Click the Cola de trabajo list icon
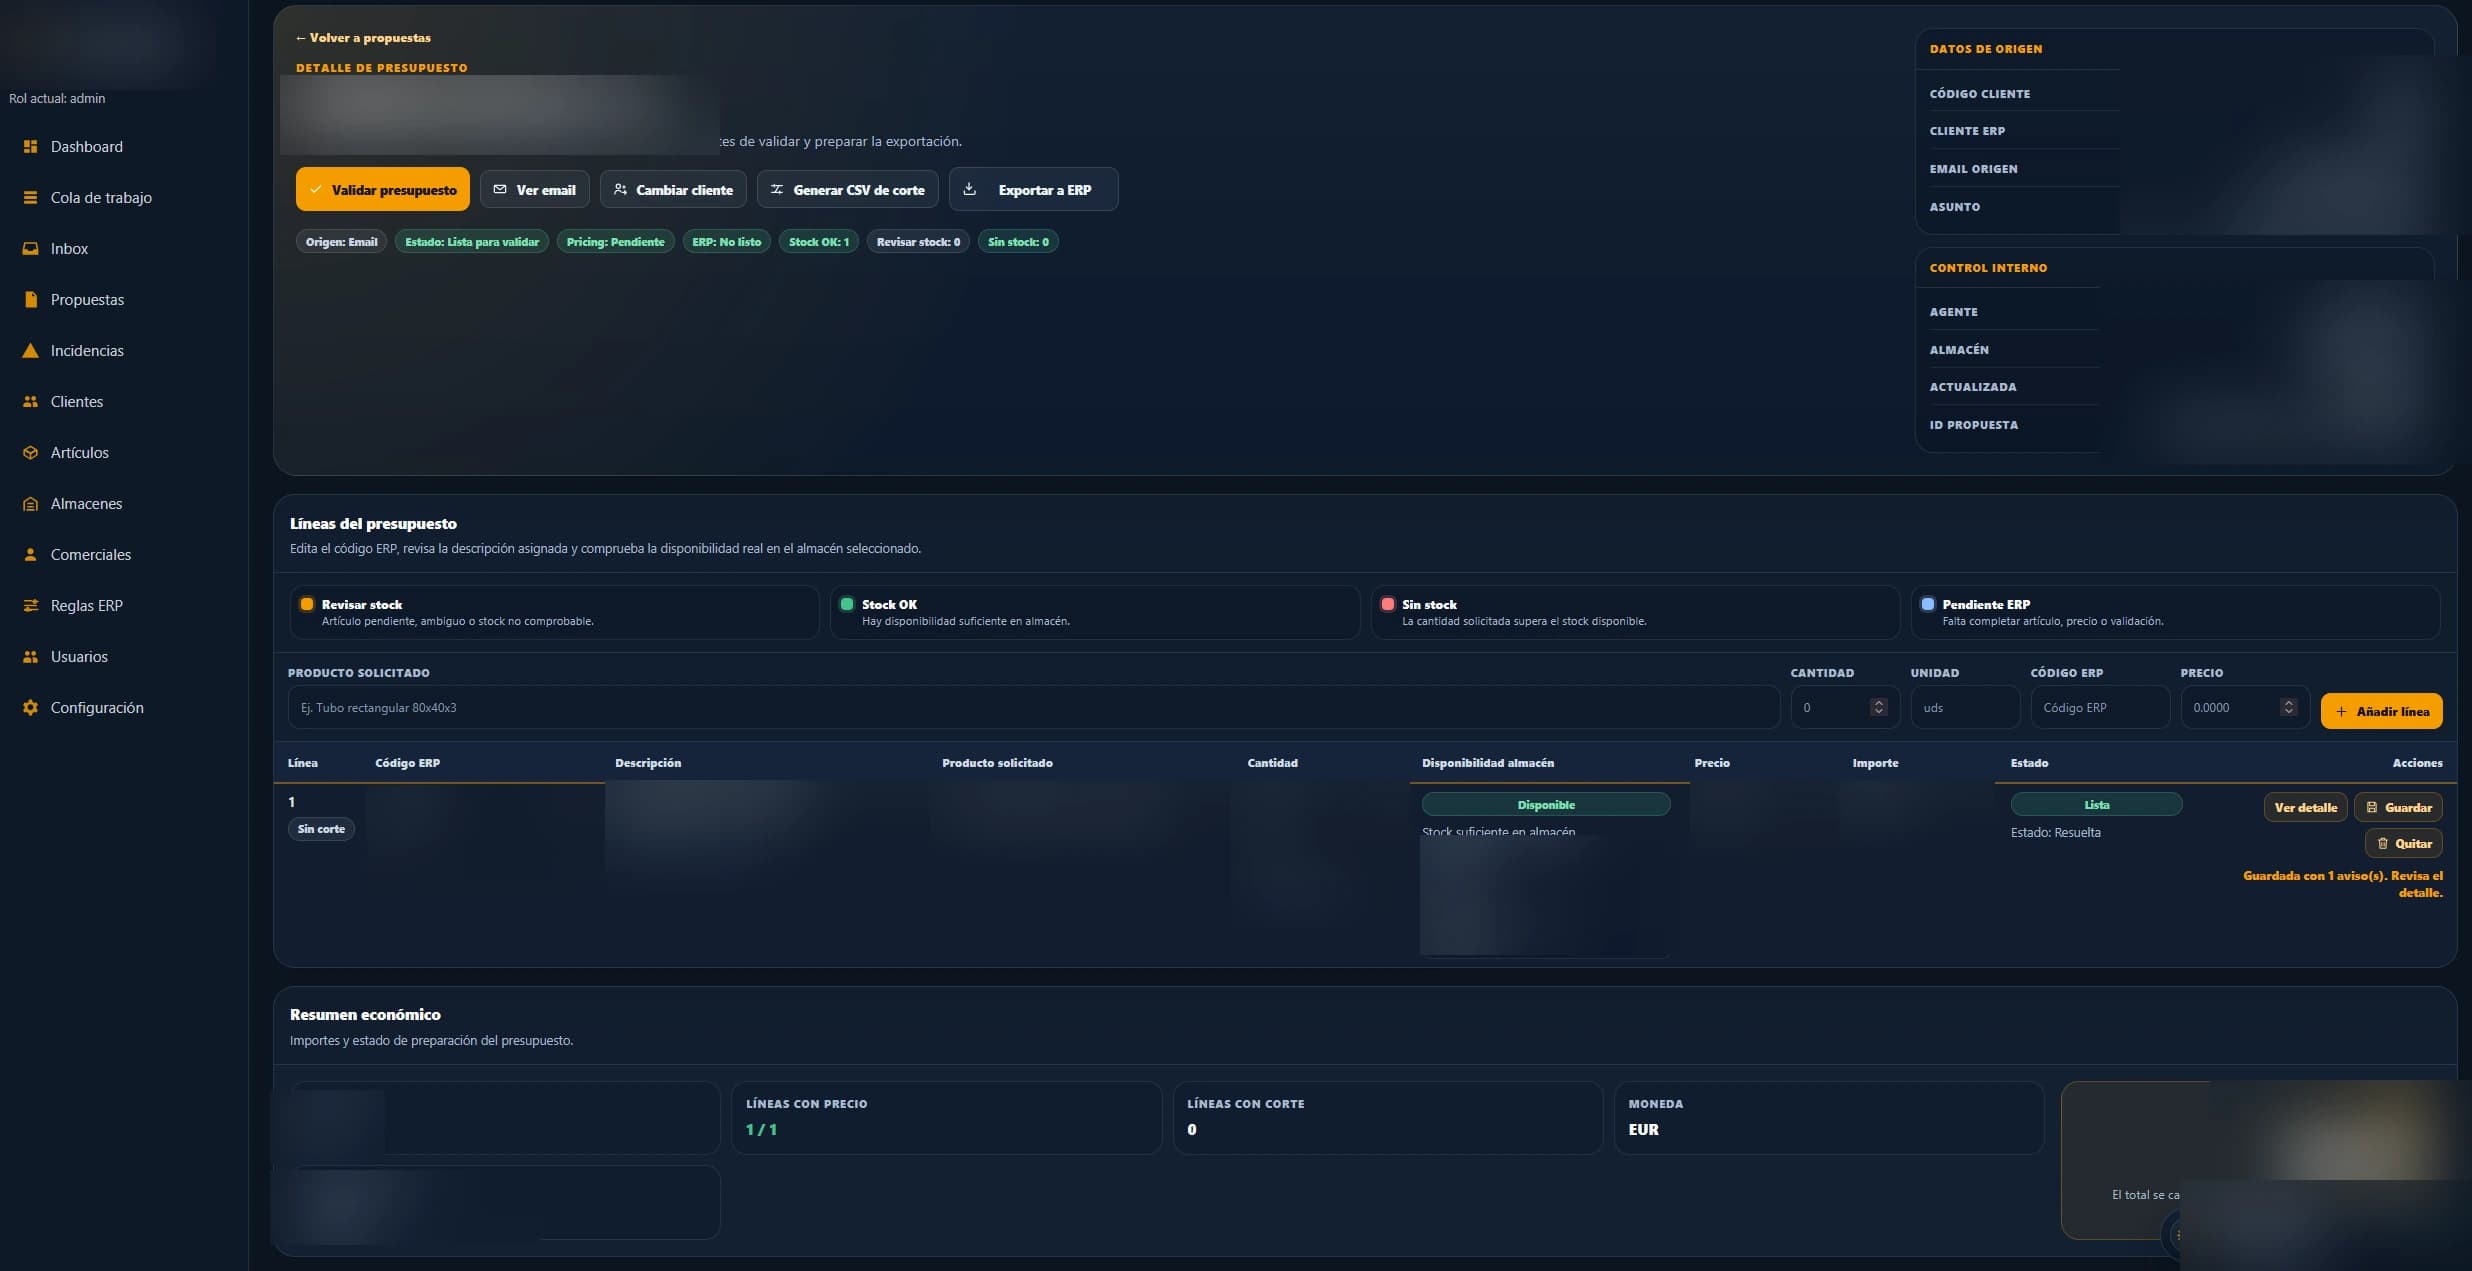The width and height of the screenshot is (2472, 1271). coord(30,197)
